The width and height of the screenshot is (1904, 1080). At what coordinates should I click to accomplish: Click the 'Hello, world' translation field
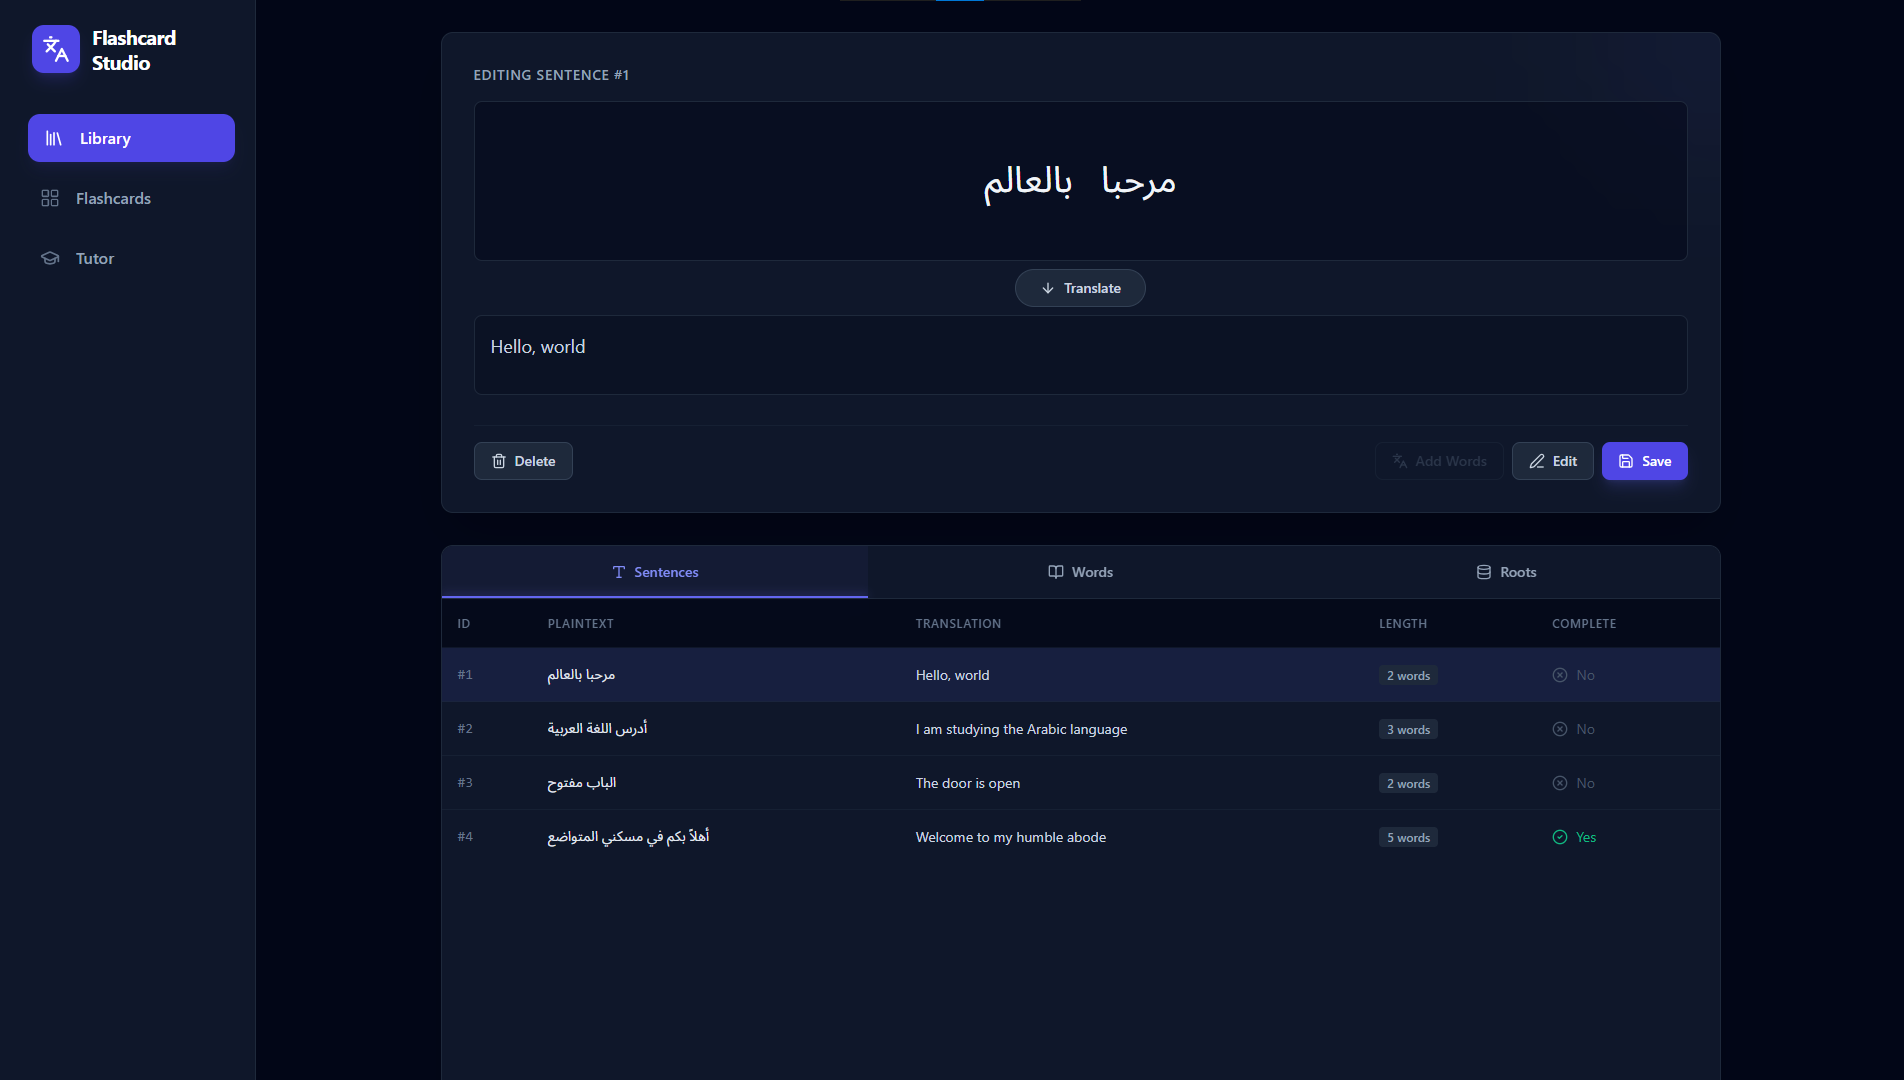click(1080, 355)
